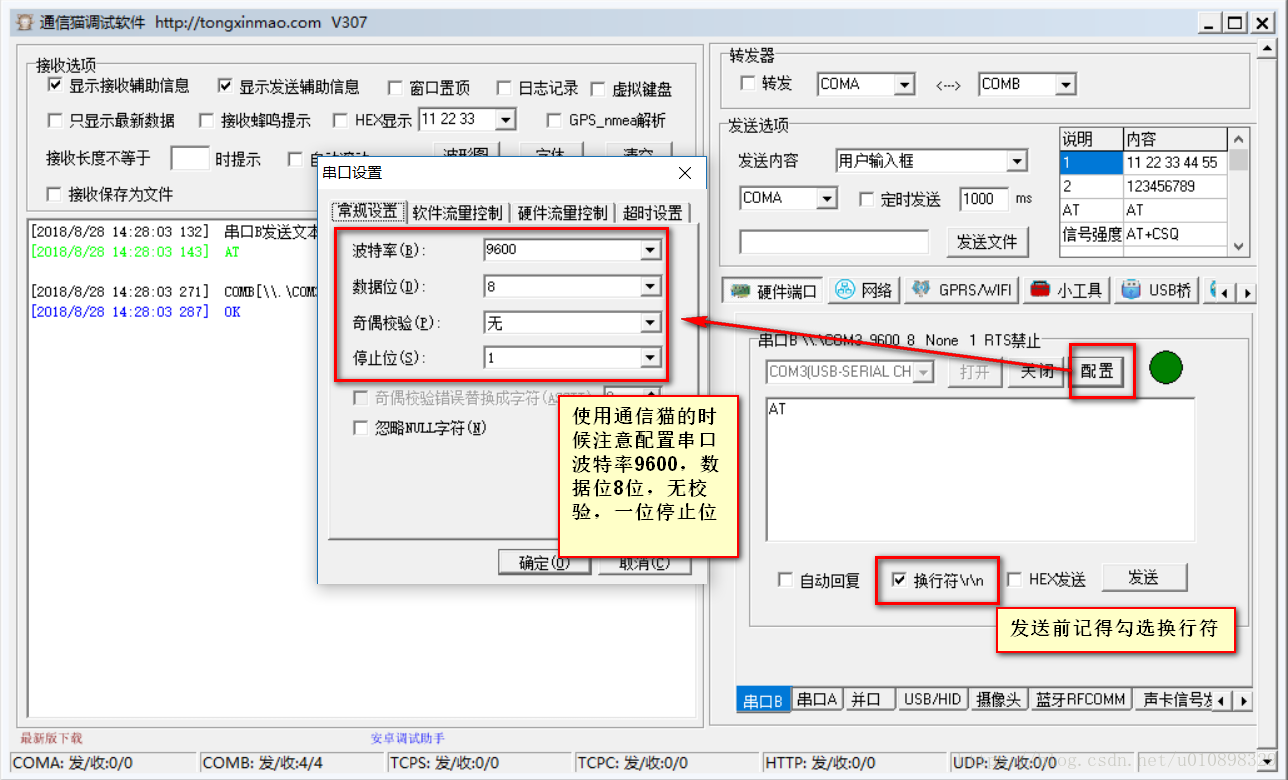
Task: Select the USB/HID bottom tab
Action: [932, 700]
